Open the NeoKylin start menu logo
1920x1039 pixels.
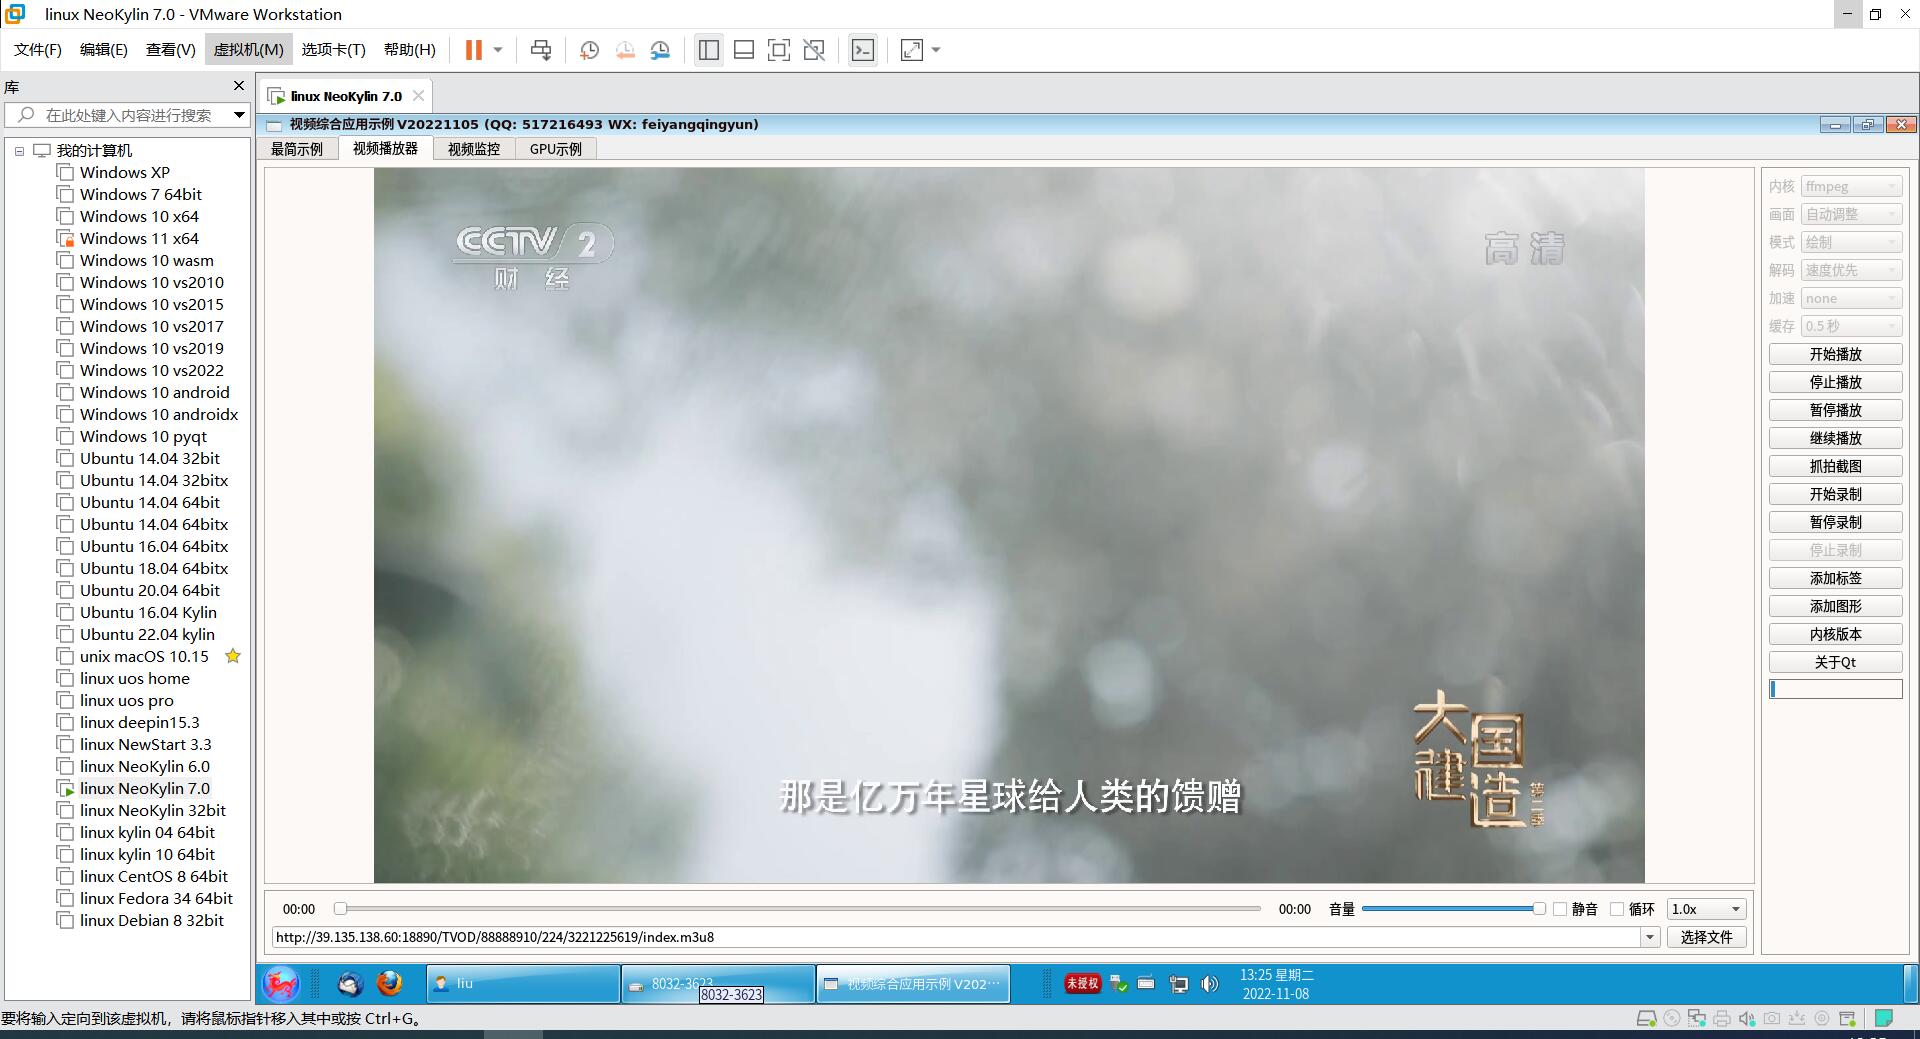281,984
